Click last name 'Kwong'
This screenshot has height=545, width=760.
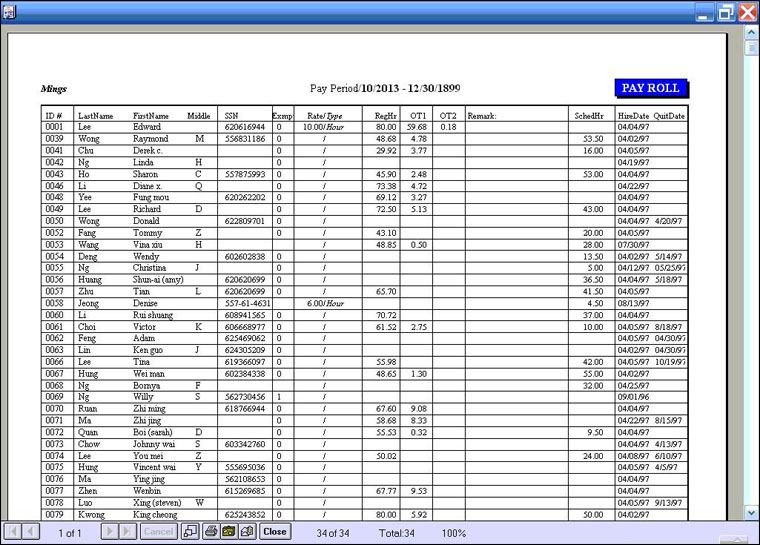point(91,515)
